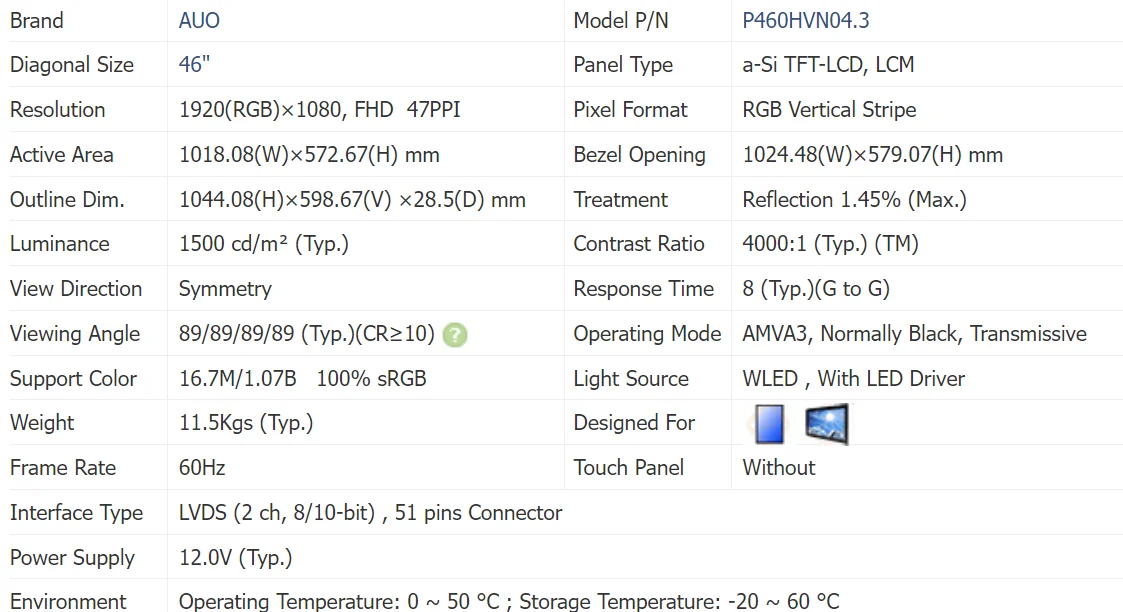
Task: Click the landscape screen icon under Designed For
Action: point(826,424)
